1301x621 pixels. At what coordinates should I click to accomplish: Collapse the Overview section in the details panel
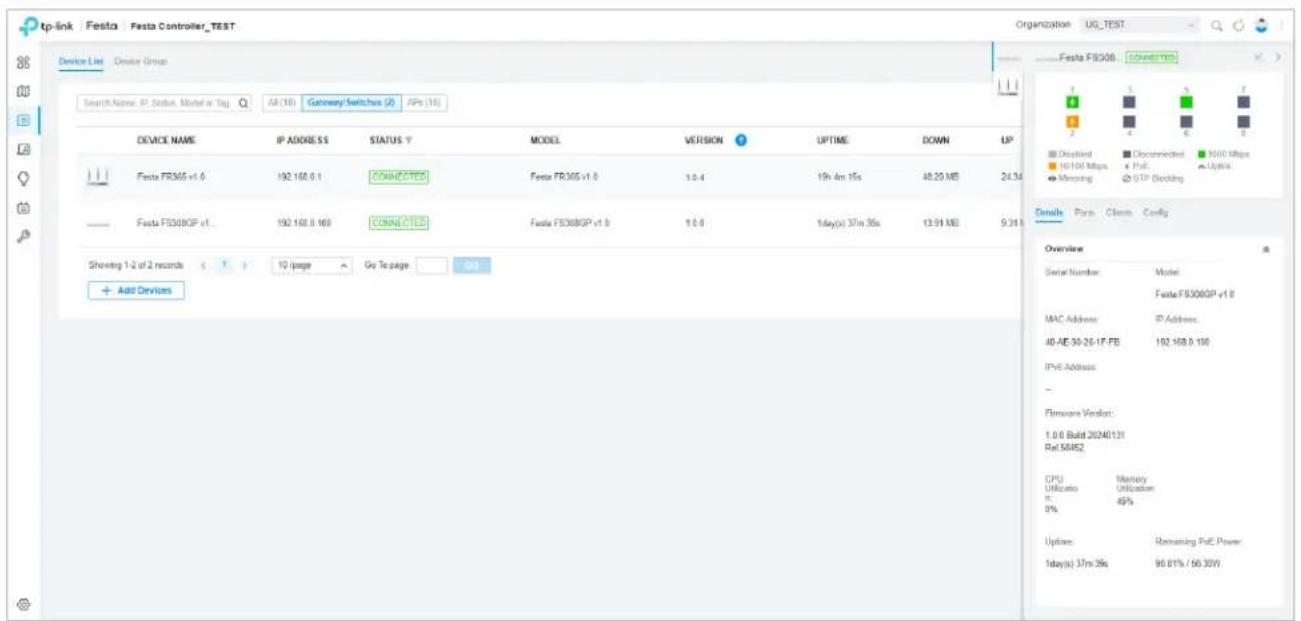pos(1267,247)
